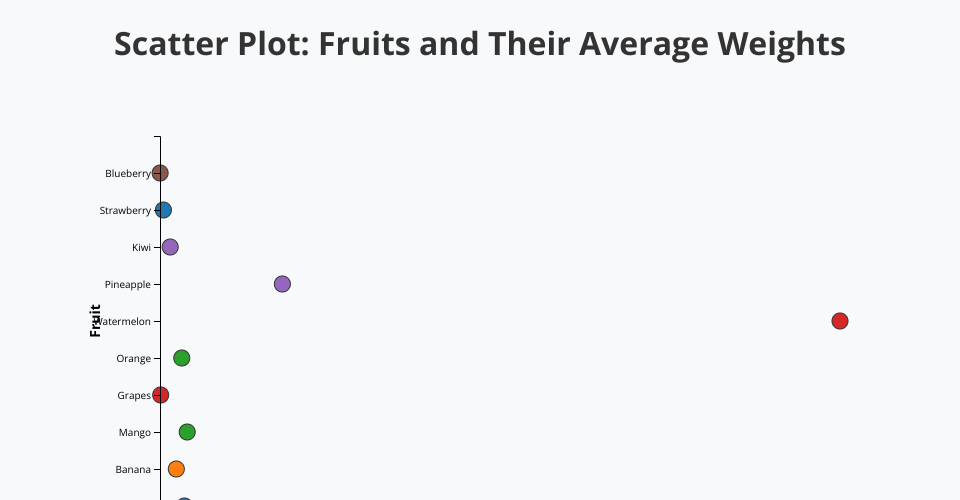This screenshot has width=960, height=500.
Task: Click the Kiwi axis label
Action: [x=141, y=247]
